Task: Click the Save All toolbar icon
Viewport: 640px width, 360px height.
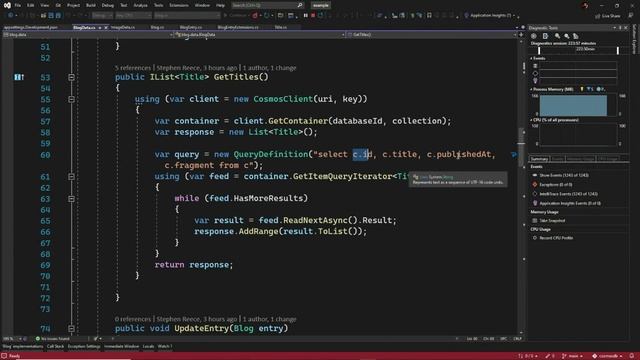Action: (58, 16)
